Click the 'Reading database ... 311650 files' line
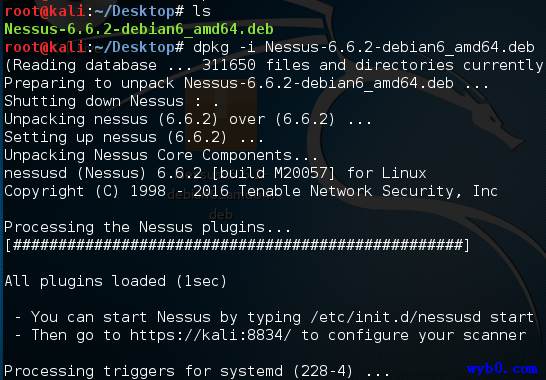Image resolution: width=546 pixels, height=380 pixels. coord(274,65)
